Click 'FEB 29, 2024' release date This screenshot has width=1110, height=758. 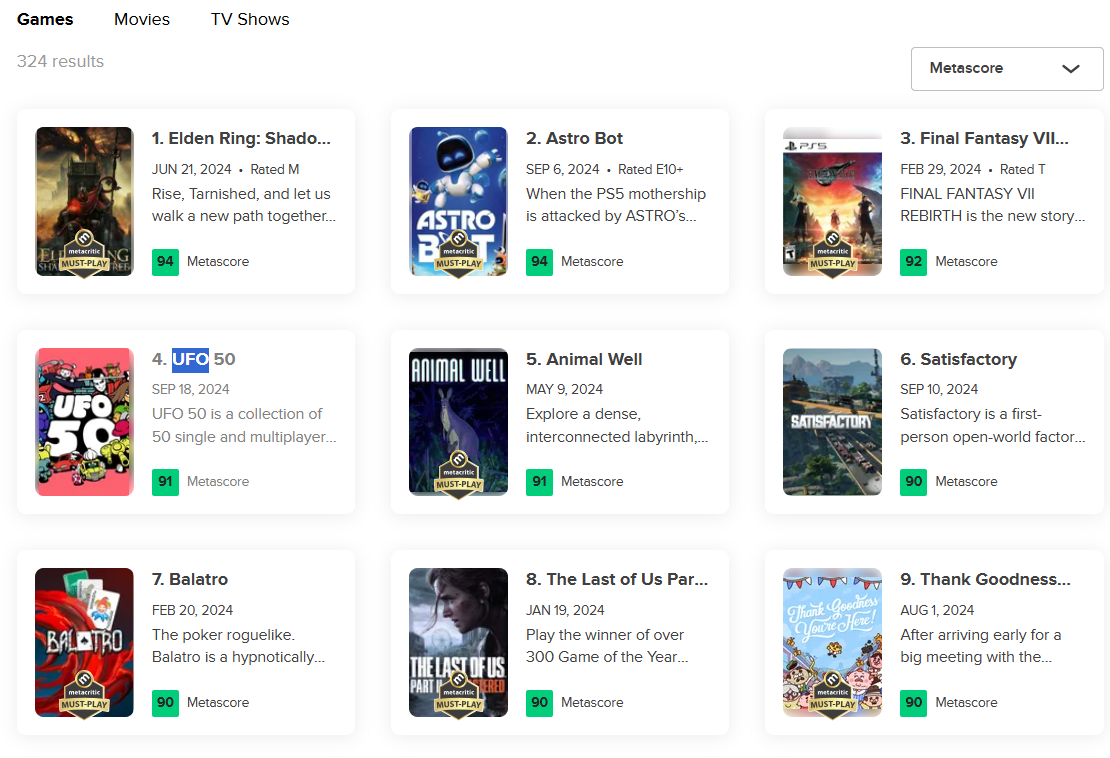point(940,169)
